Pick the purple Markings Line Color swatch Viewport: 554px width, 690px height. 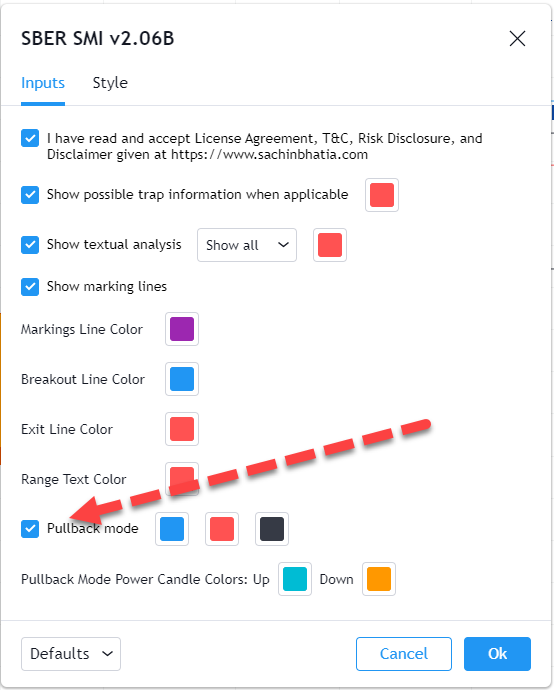point(182,329)
